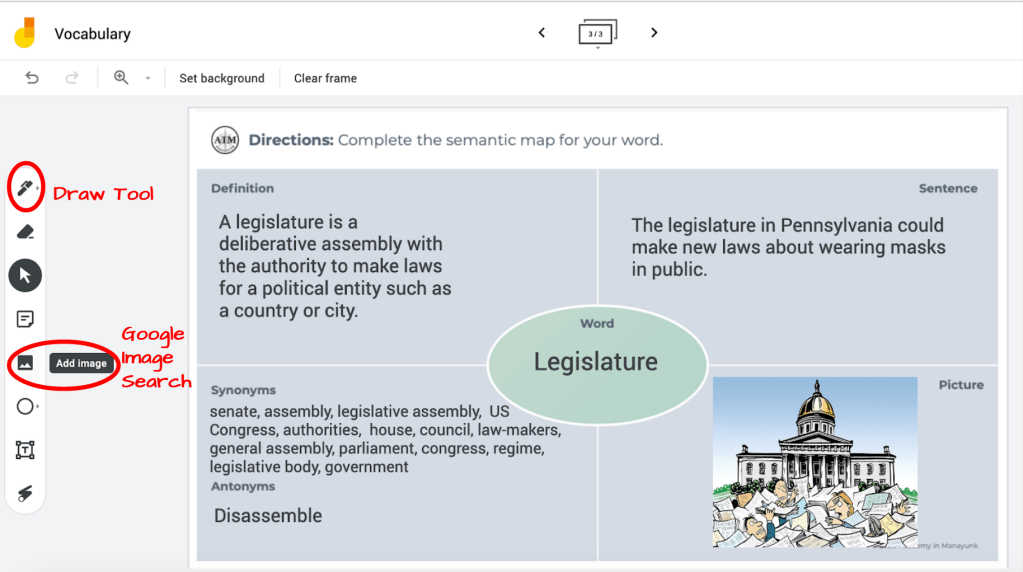The height and width of the screenshot is (572, 1023).
Task: Click the Redo arrow
Action: pos(72,78)
